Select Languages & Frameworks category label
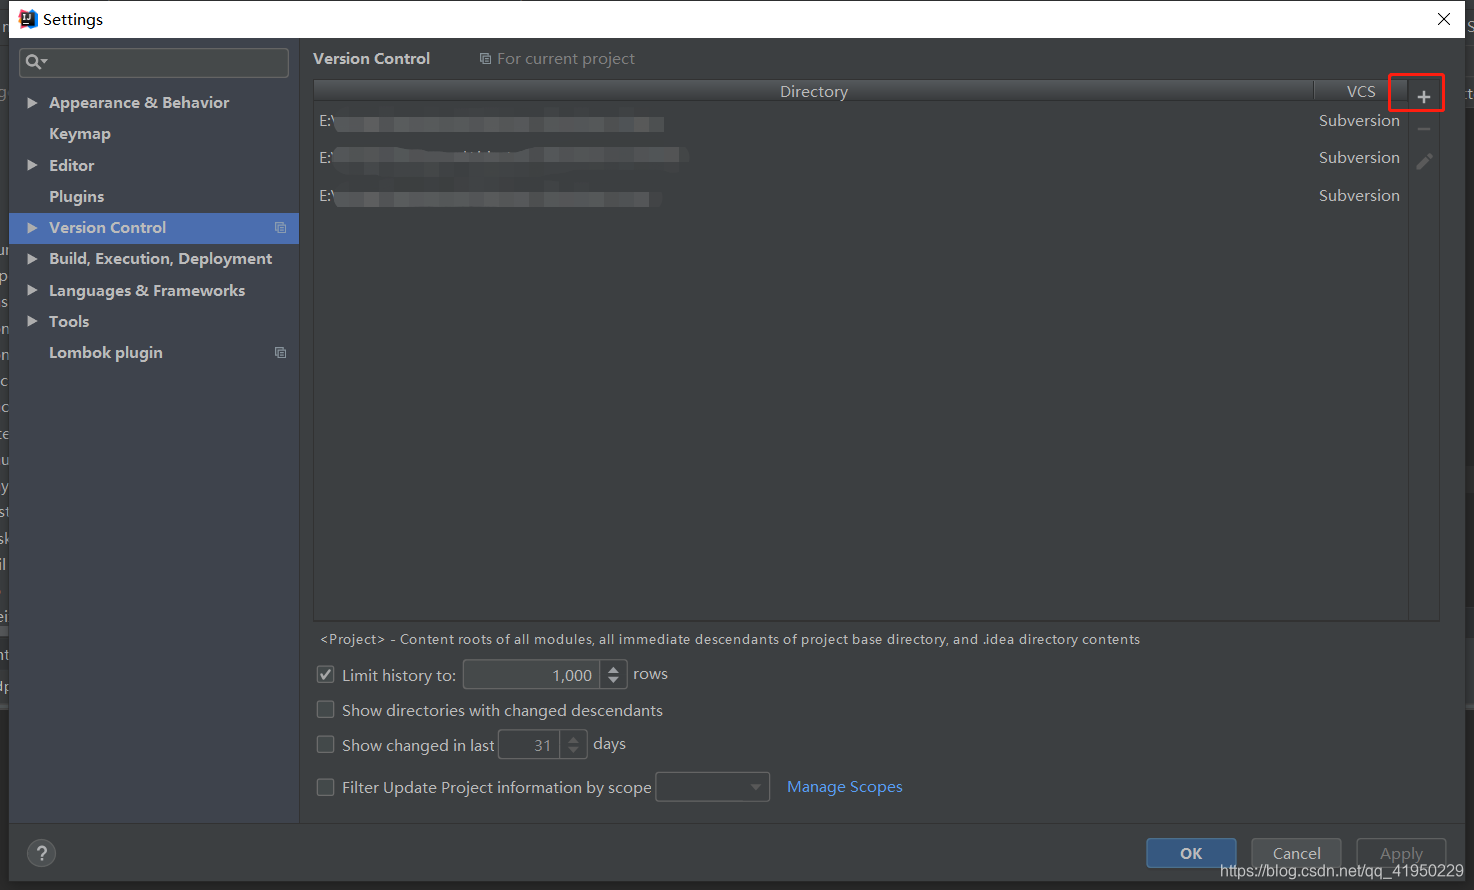 coord(147,290)
